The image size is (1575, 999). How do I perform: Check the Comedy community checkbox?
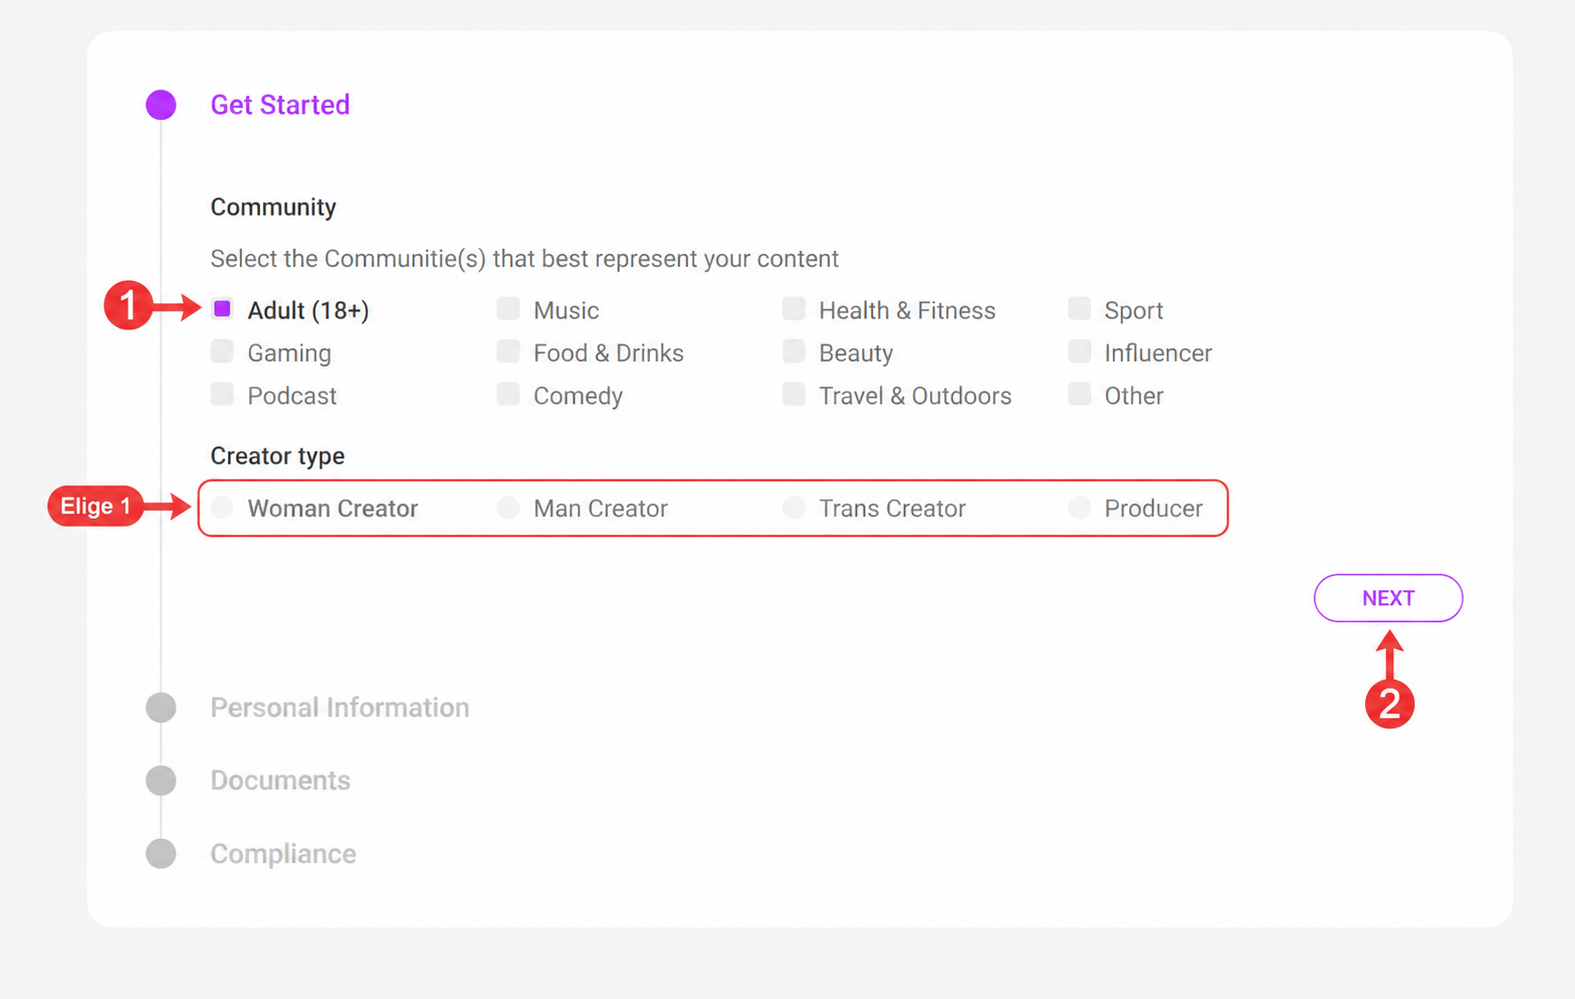click(508, 394)
